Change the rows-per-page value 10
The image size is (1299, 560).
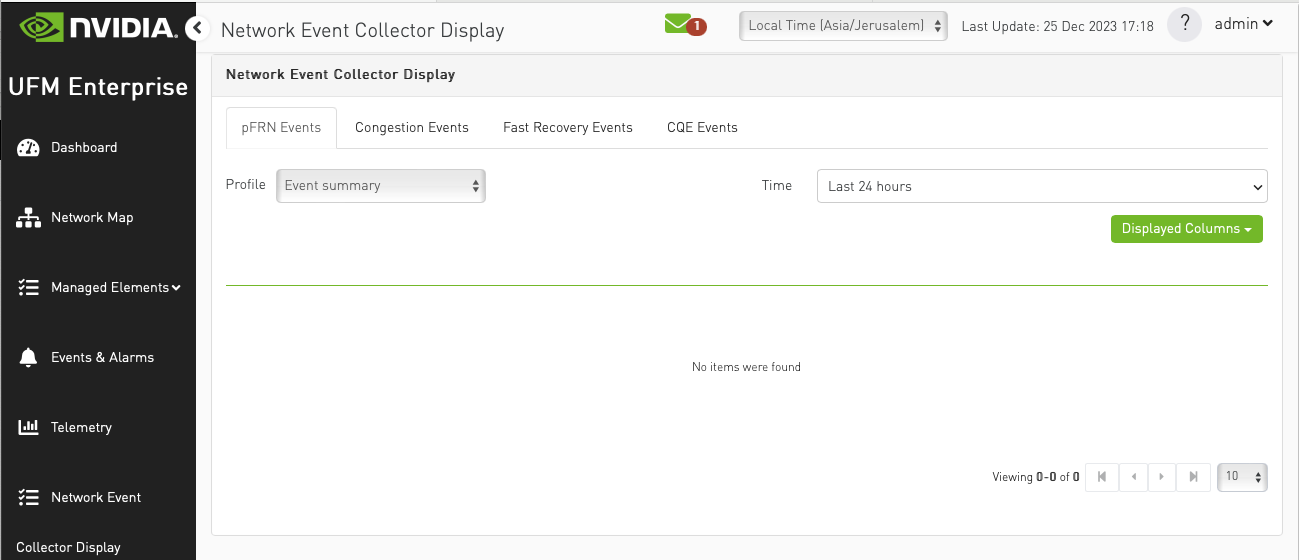[1242, 477]
